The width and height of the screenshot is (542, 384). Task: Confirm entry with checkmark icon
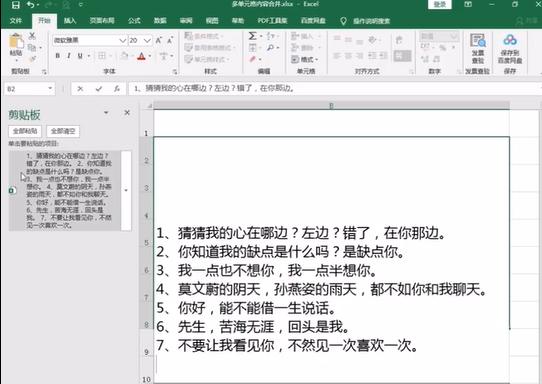click(x=99, y=89)
